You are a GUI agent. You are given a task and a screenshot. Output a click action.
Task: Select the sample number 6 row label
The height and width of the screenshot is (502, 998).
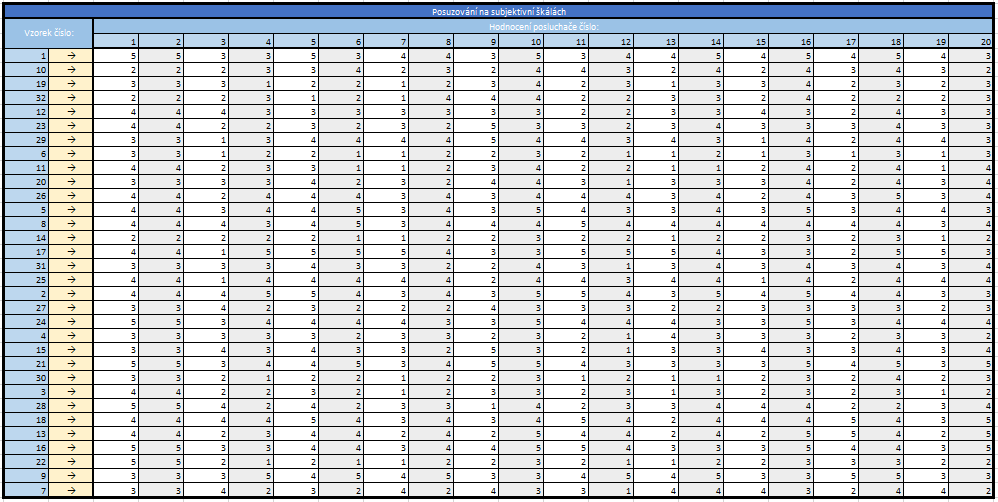click(x=27, y=154)
